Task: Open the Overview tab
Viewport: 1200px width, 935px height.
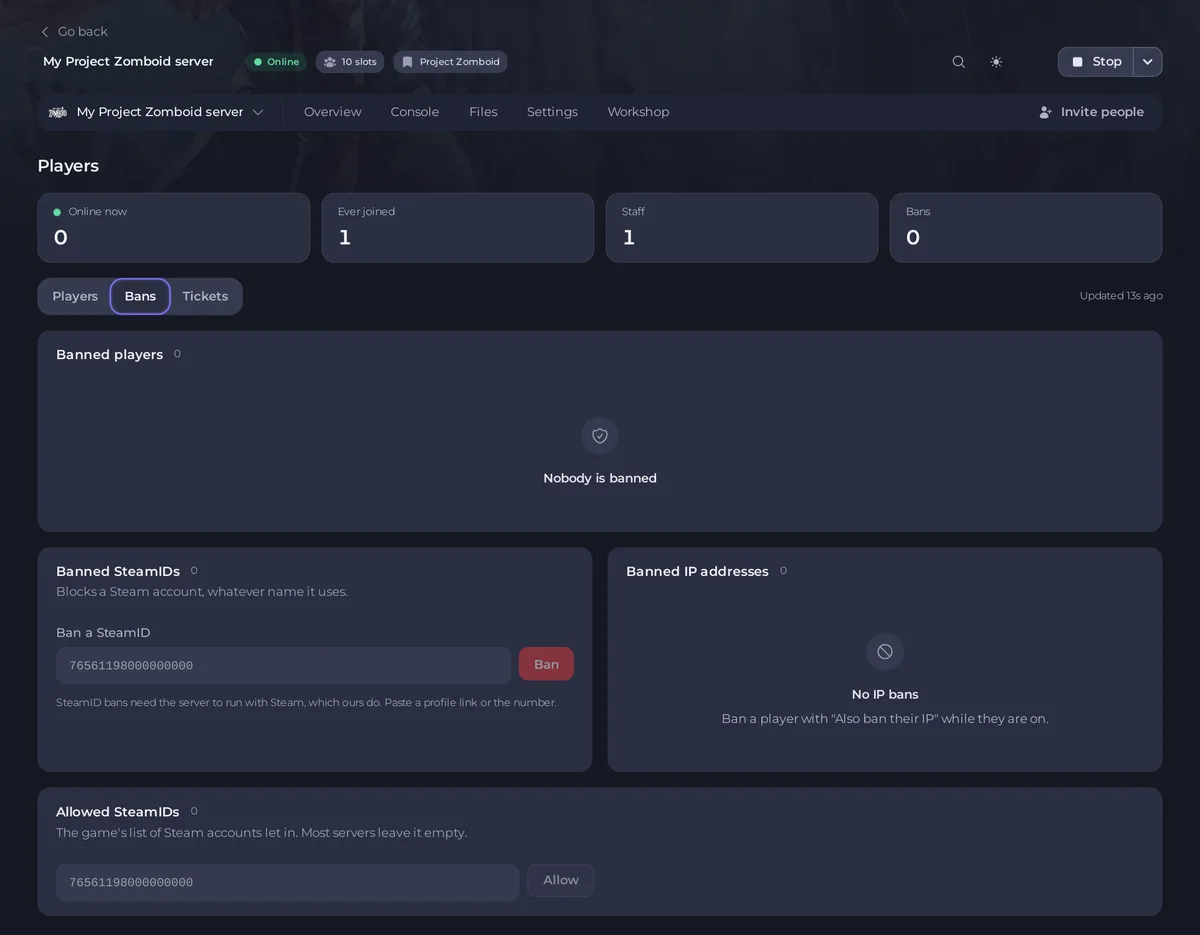Action: tap(333, 112)
